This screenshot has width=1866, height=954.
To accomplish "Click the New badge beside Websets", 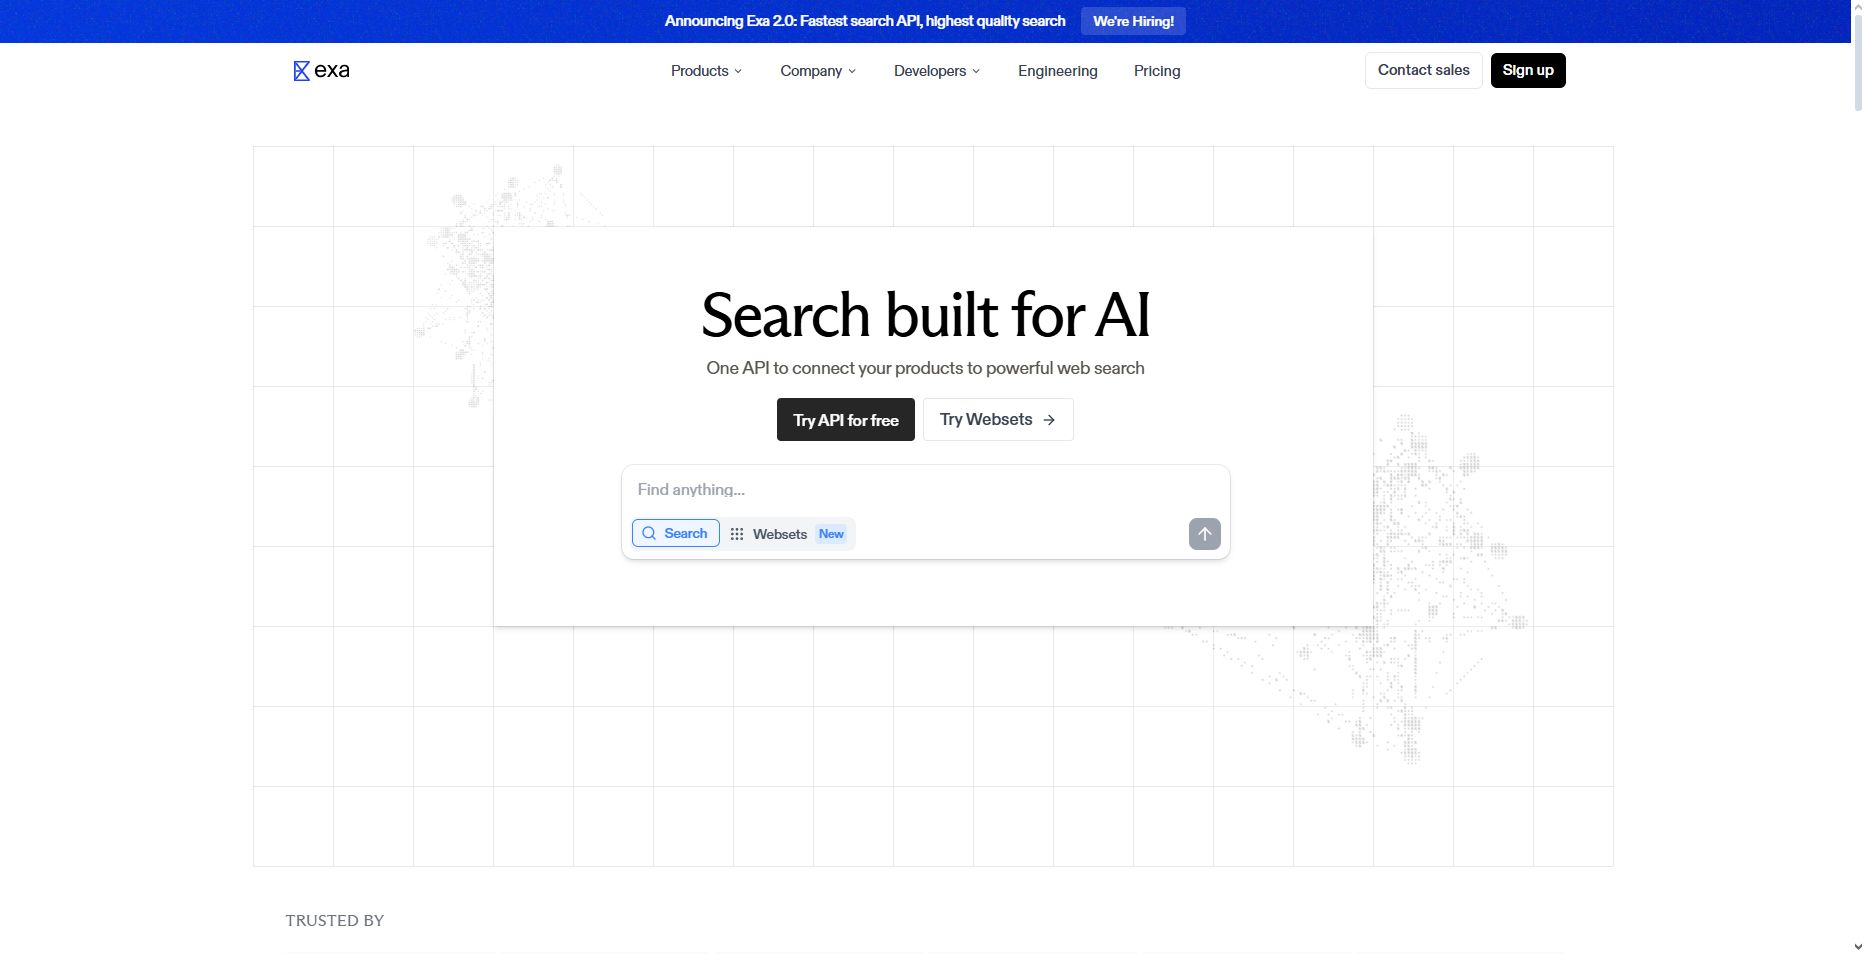I will [831, 534].
